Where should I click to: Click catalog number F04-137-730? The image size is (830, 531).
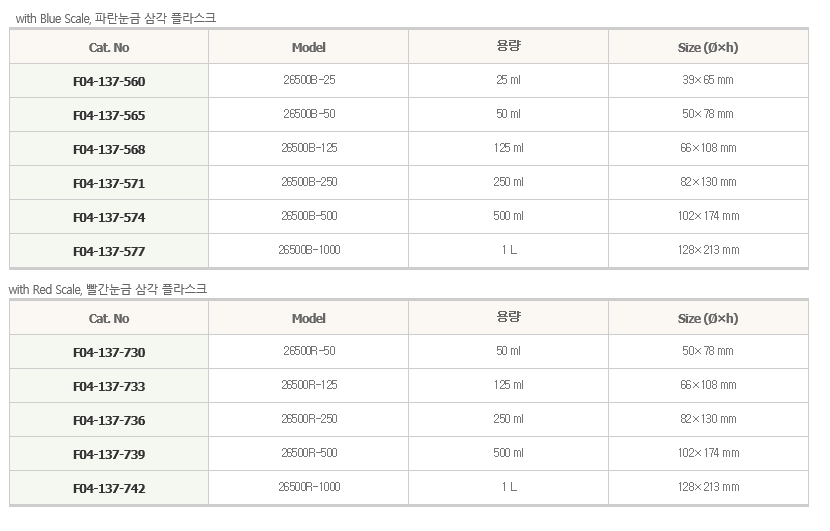pyautogui.click(x=109, y=353)
